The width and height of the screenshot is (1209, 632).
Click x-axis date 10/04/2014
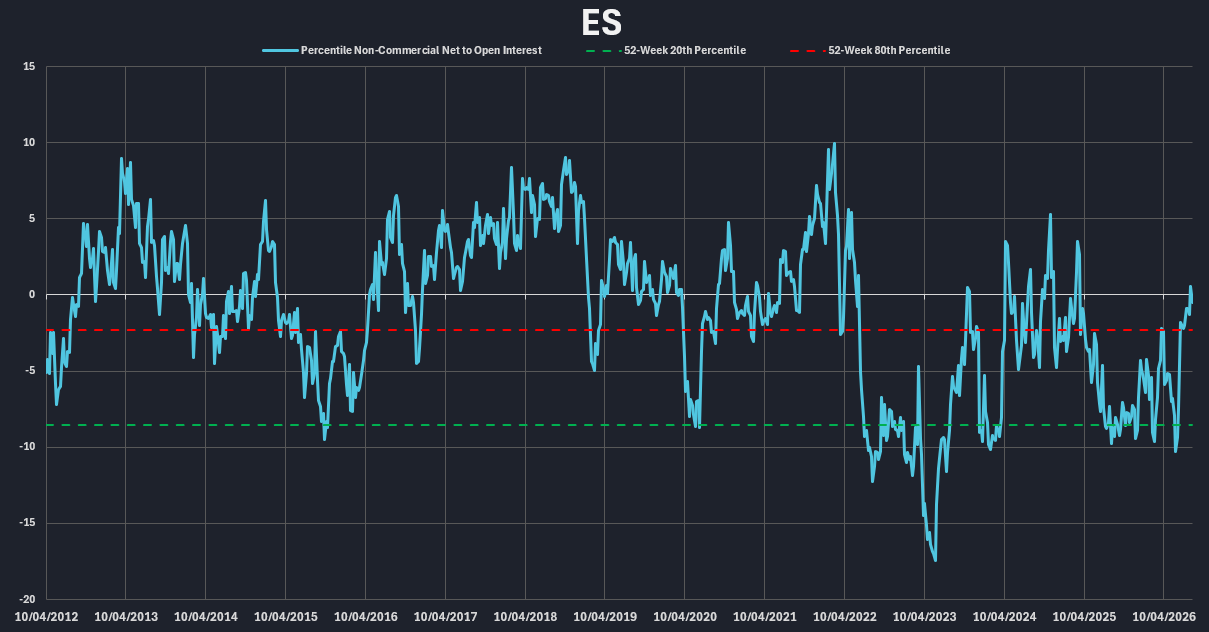pos(206,617)
